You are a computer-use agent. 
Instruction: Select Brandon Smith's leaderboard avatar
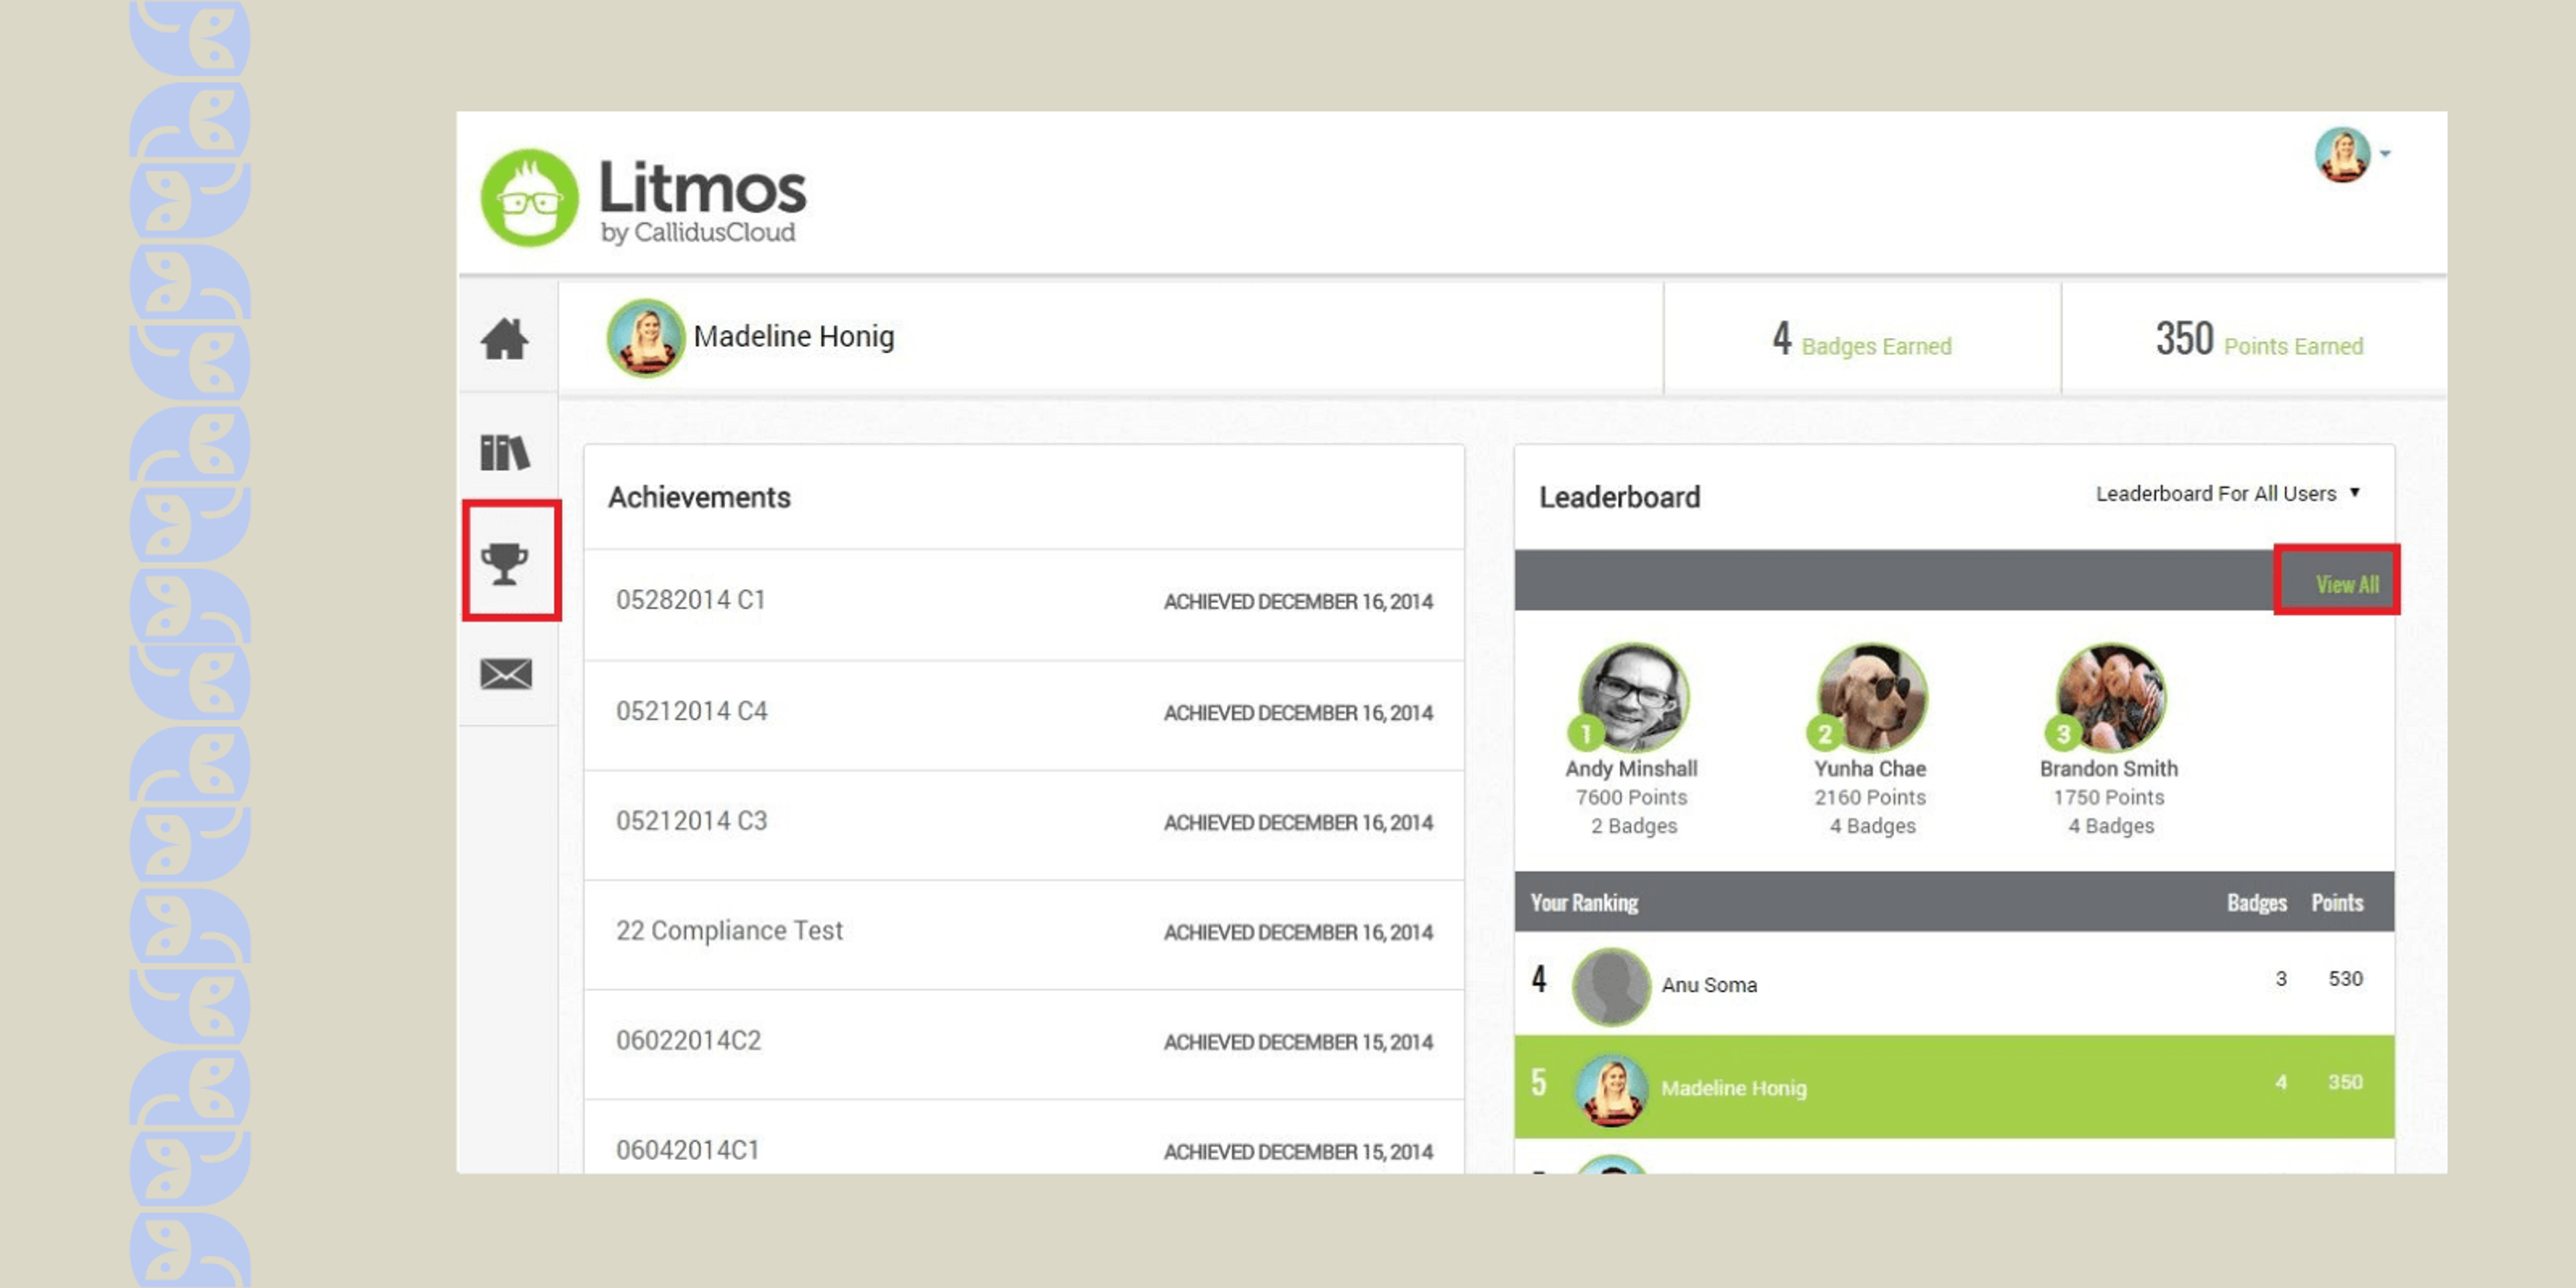pyautogui.click(x=2111, y=696)
